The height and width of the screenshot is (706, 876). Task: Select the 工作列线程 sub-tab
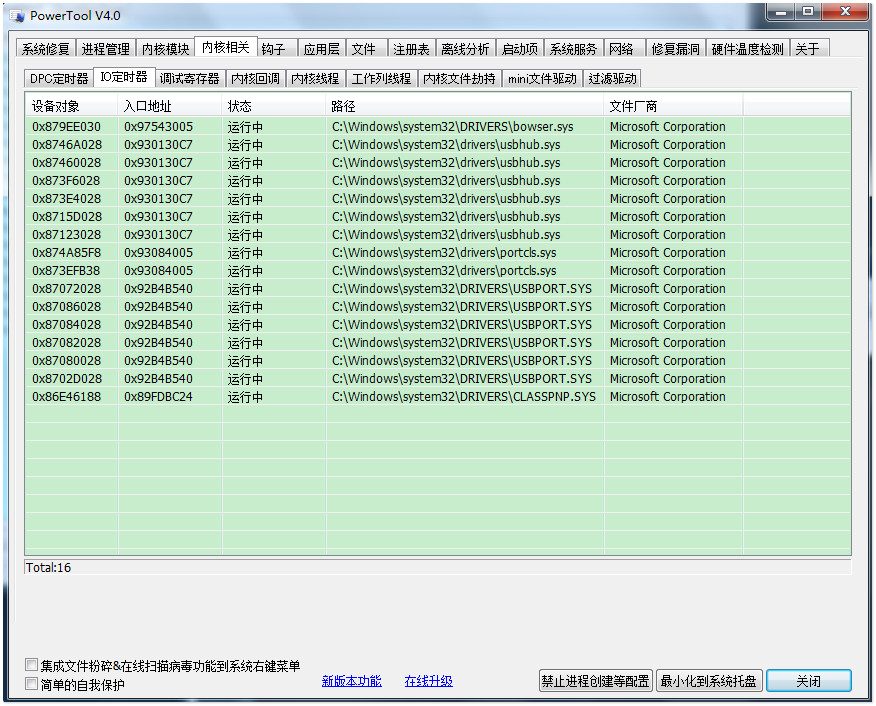pos(381,78)
